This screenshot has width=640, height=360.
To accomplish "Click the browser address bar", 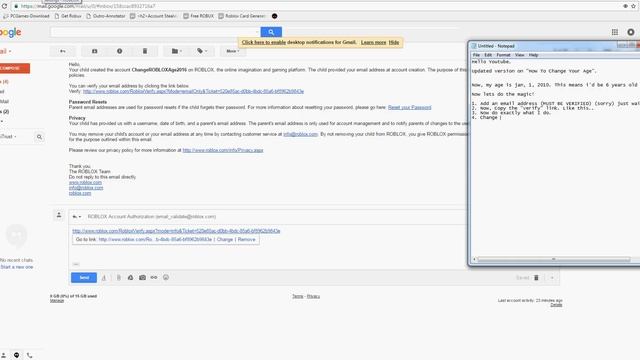I will pos(314,6).
